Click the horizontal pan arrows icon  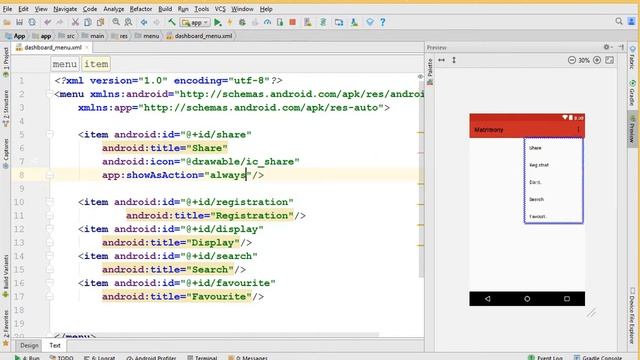click(441, 60)
